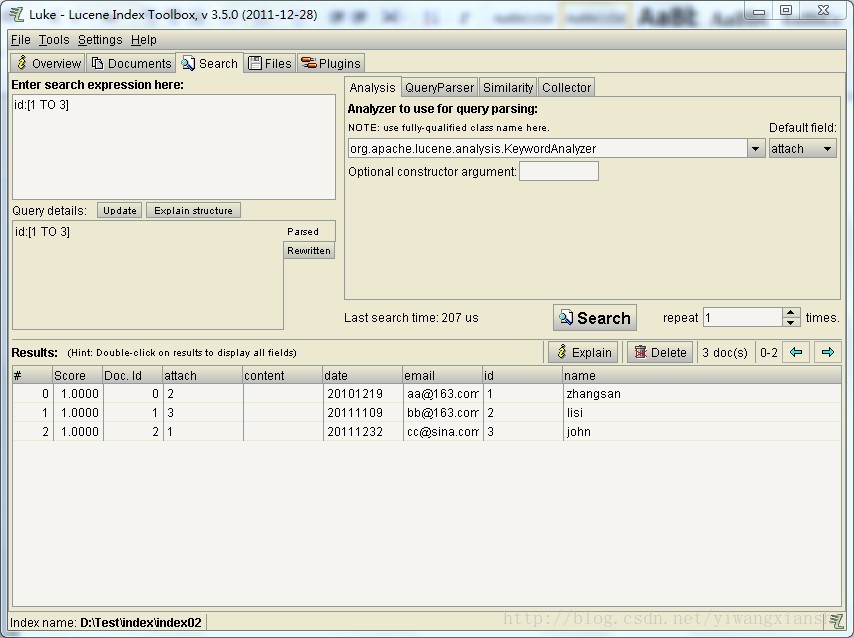The height and width of the screenshot is (638, 854).
Task: Open the Tools menu
Action: [x=54, y=40]
